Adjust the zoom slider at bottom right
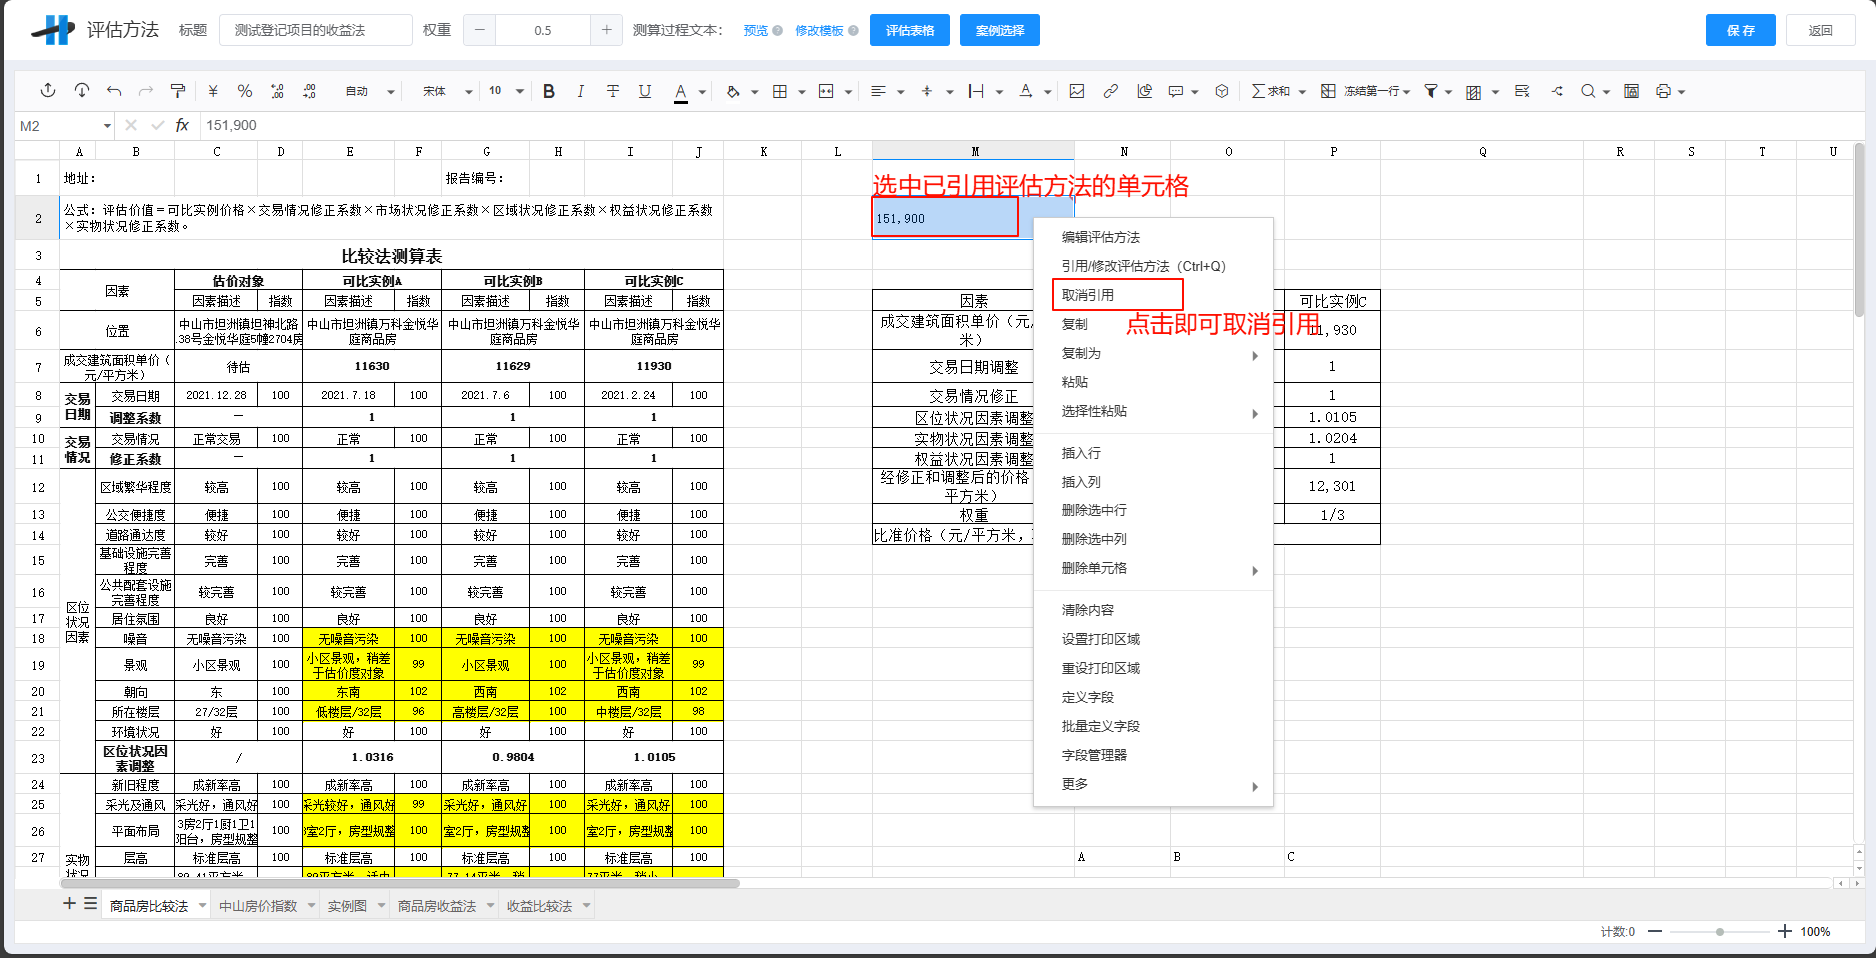 (x=1722, y=931)
